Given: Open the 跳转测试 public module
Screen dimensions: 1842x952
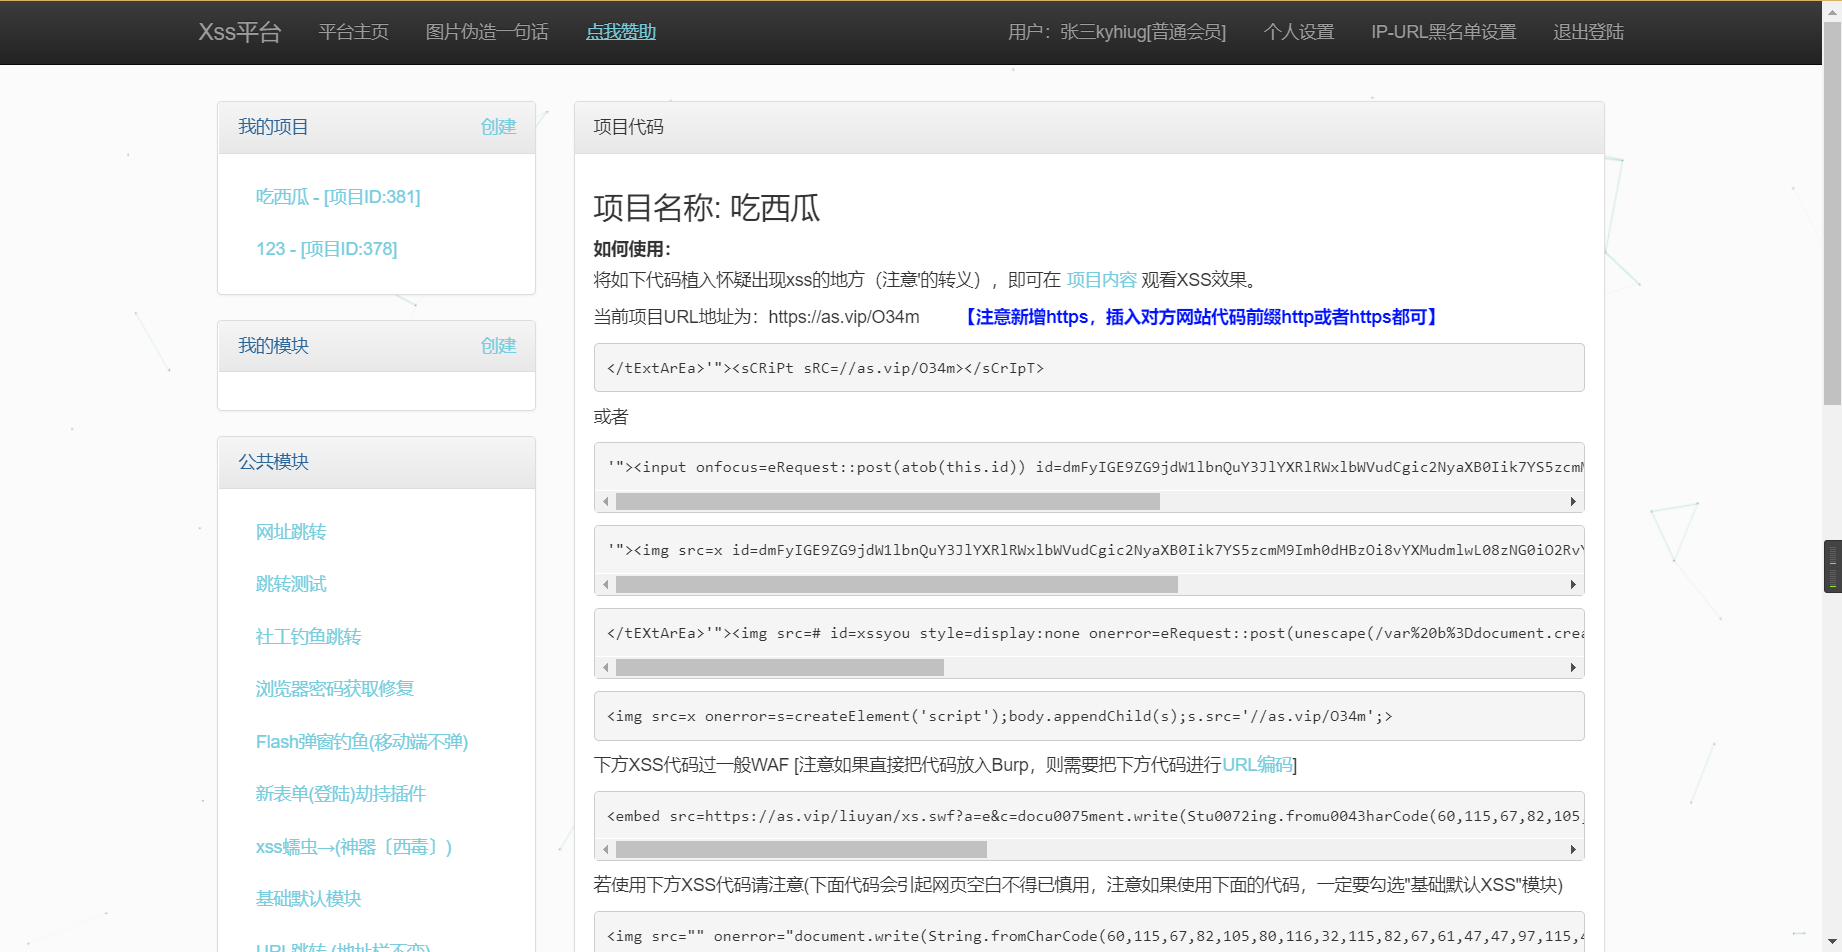Looking at the screenshot, I should (291, 584).
